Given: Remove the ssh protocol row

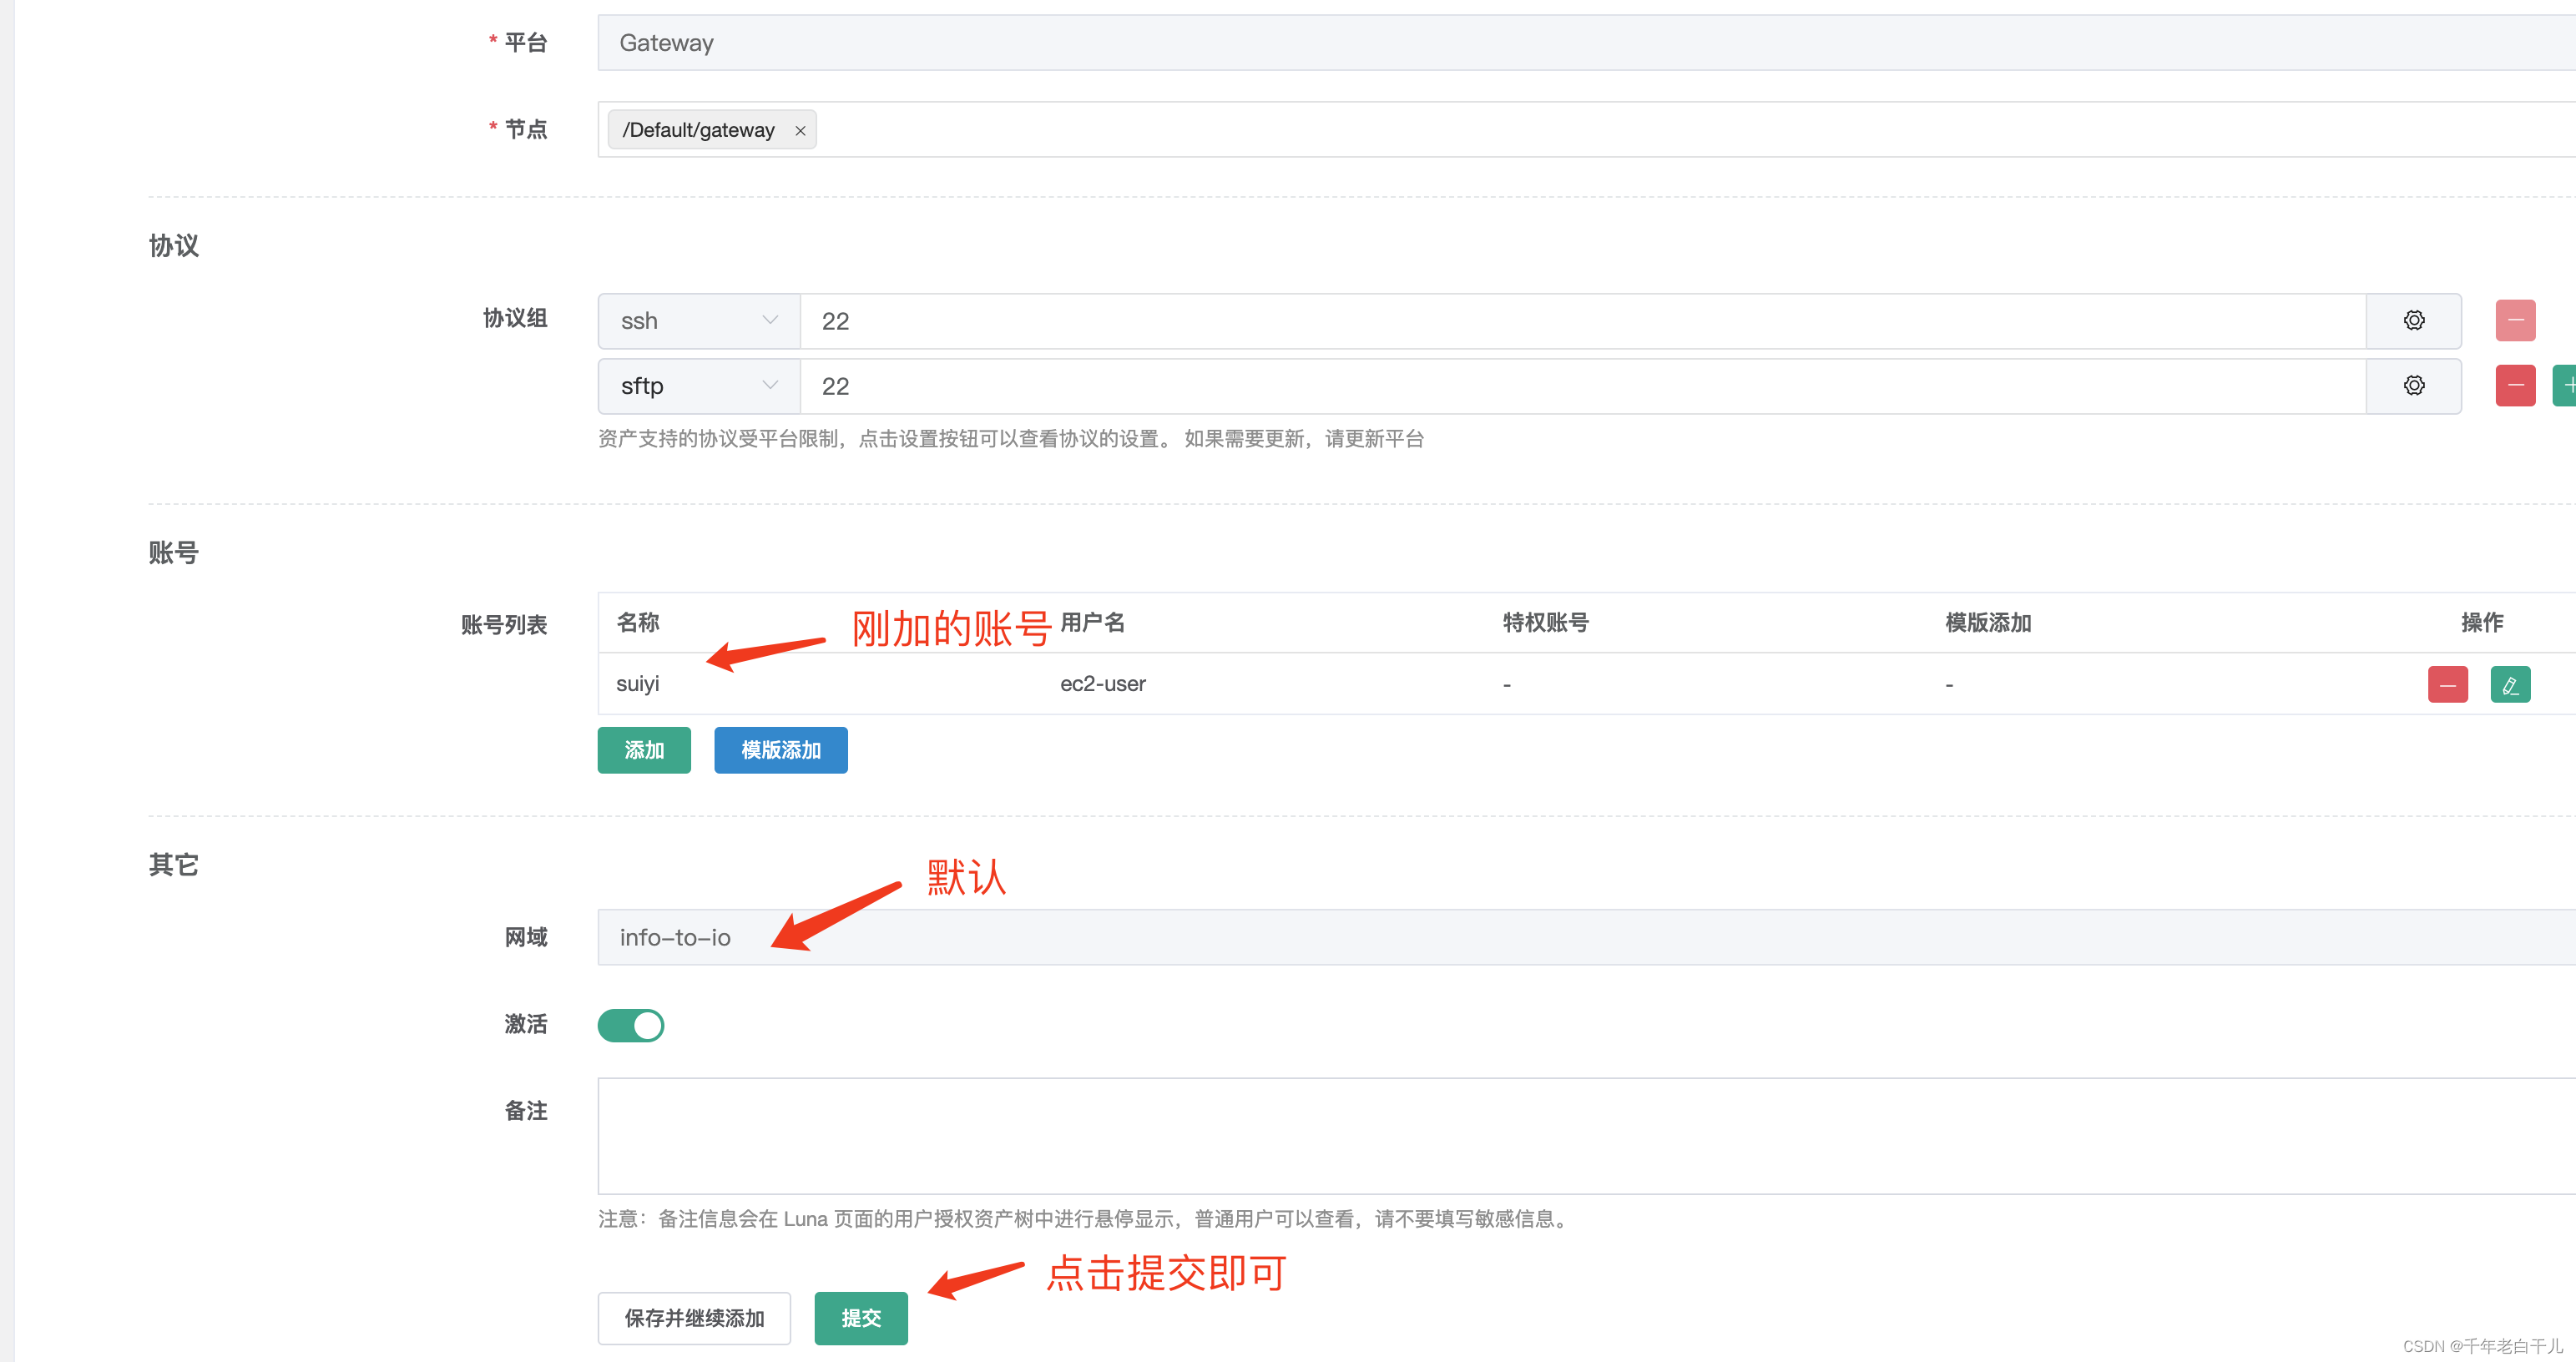Looking at the screenshot, I should tap(2514, 321).
